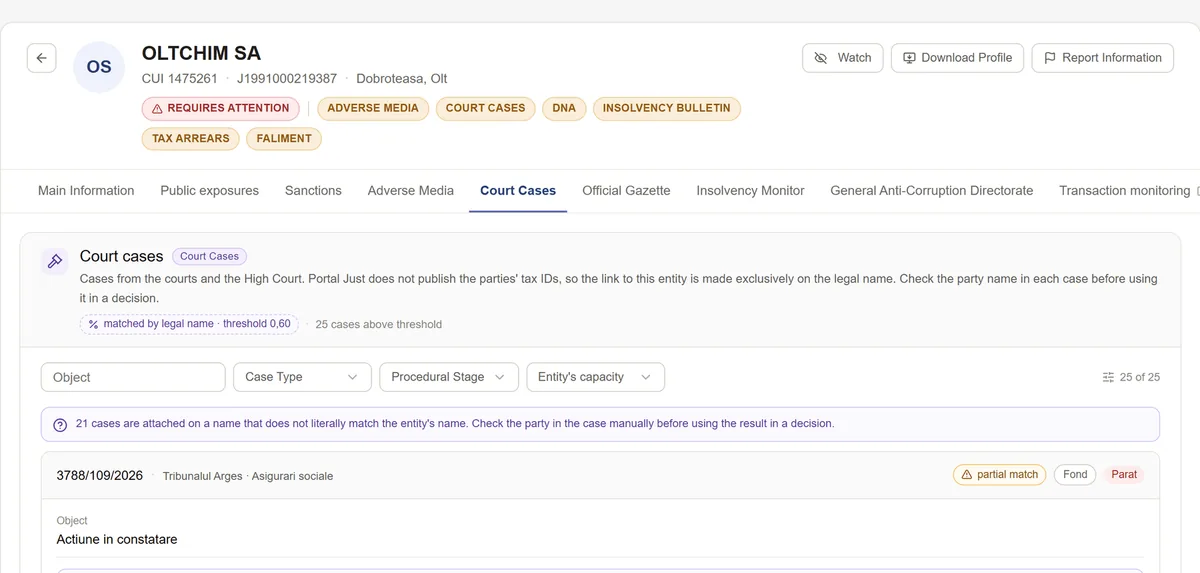Image resolution: width=1200 pixels, height=573 pixels.
Task: Click the partial match badge
Action: (x=999, y=474)
